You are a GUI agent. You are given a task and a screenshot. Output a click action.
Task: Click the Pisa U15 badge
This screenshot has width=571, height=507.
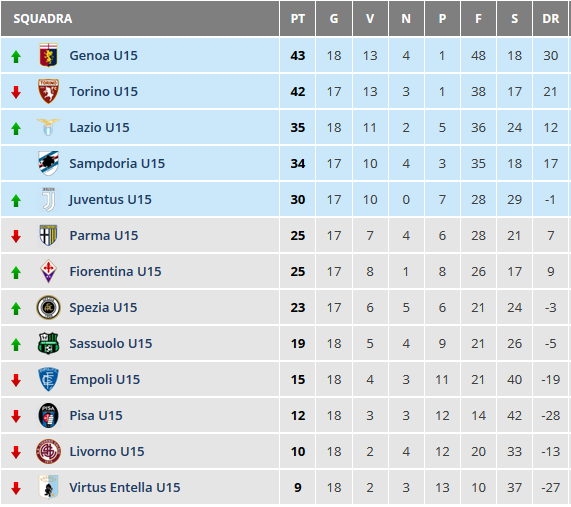(48, 416)
